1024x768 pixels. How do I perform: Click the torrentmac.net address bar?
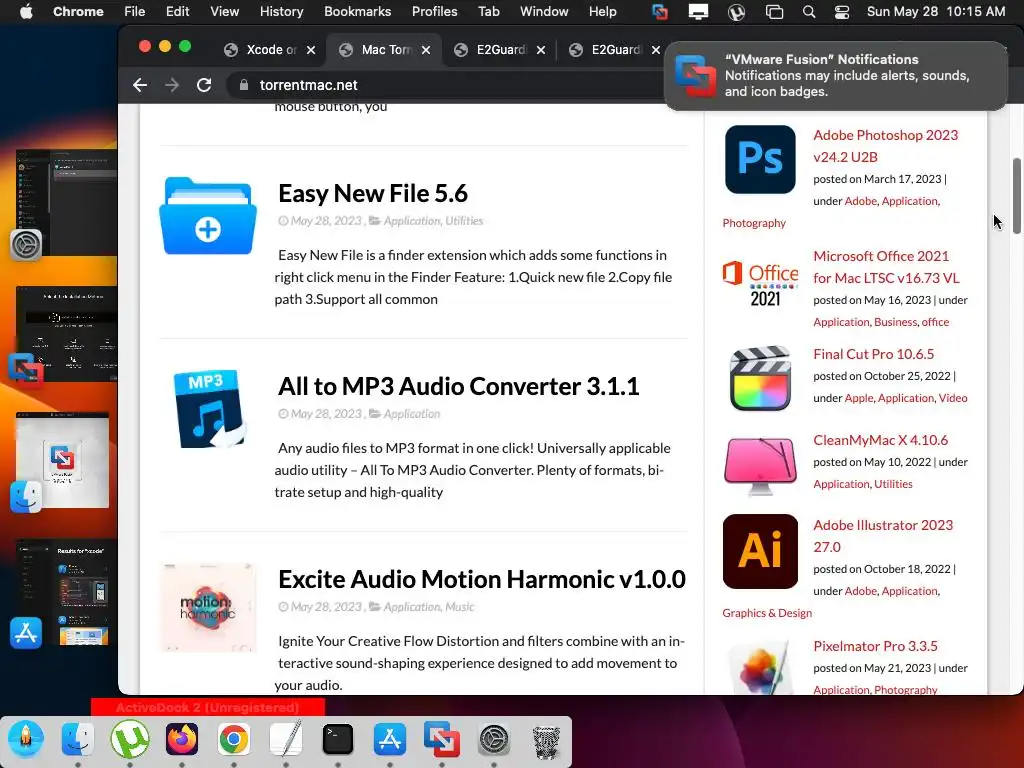(444, 85)
